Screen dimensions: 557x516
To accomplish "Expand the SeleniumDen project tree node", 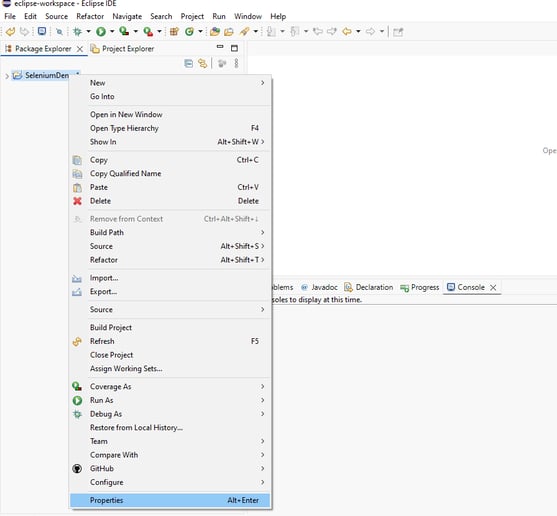I will coord(7,76).
